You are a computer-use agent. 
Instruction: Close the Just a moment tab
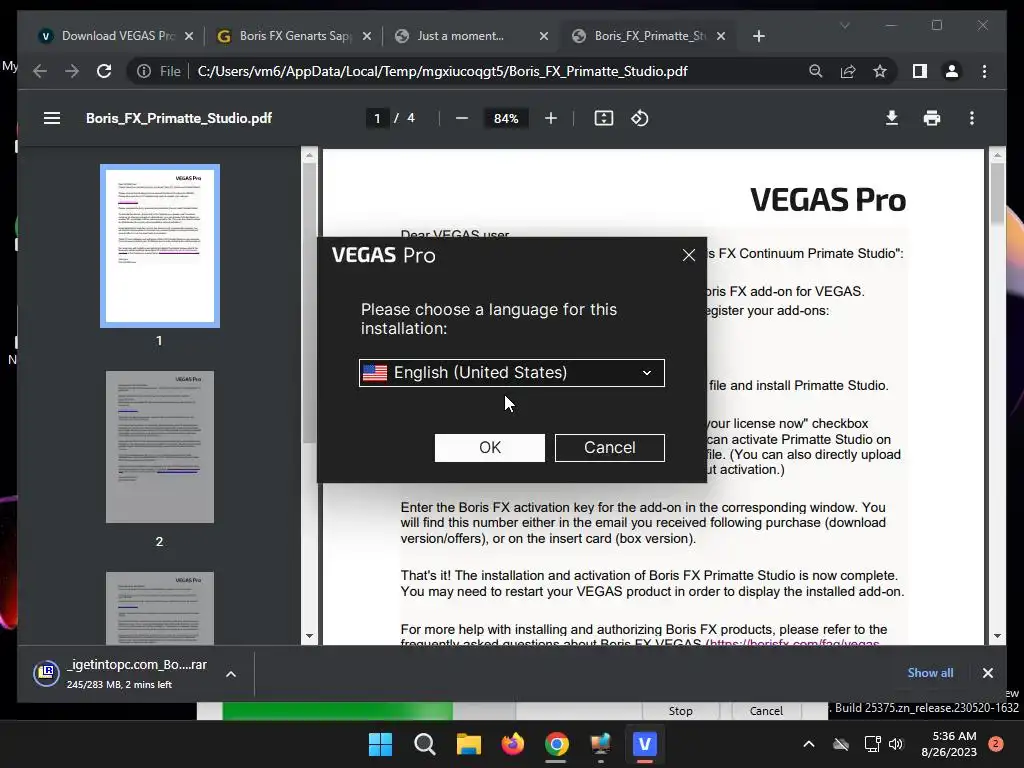click(543, 36)
